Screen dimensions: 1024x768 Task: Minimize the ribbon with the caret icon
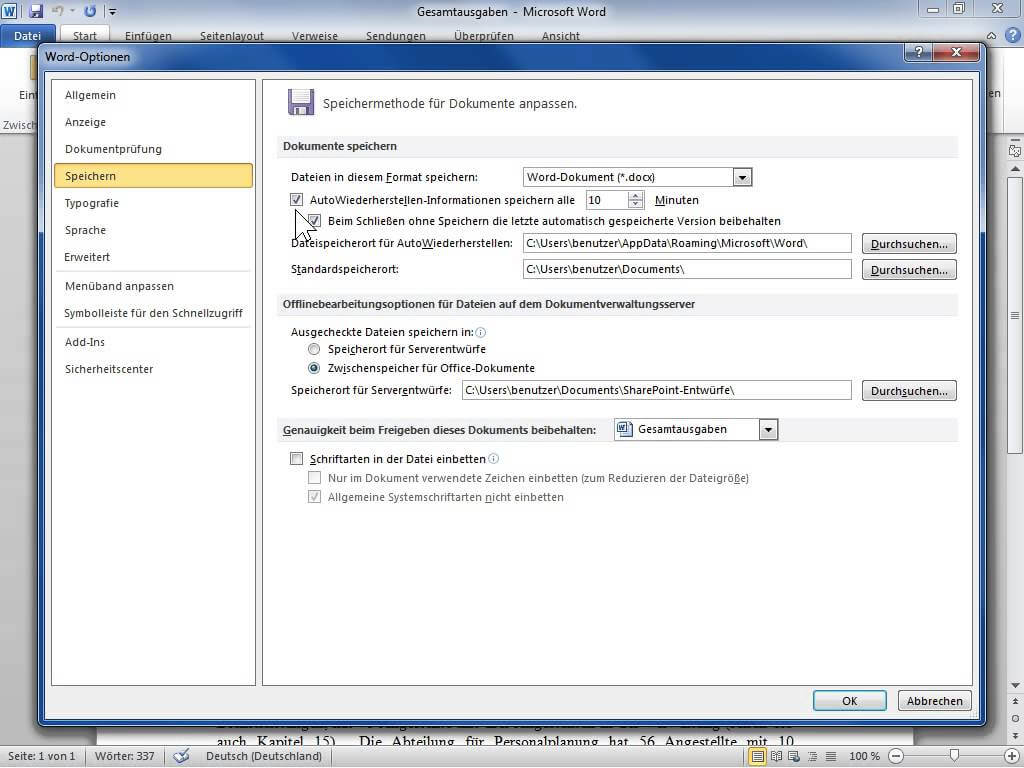[991, 36]
